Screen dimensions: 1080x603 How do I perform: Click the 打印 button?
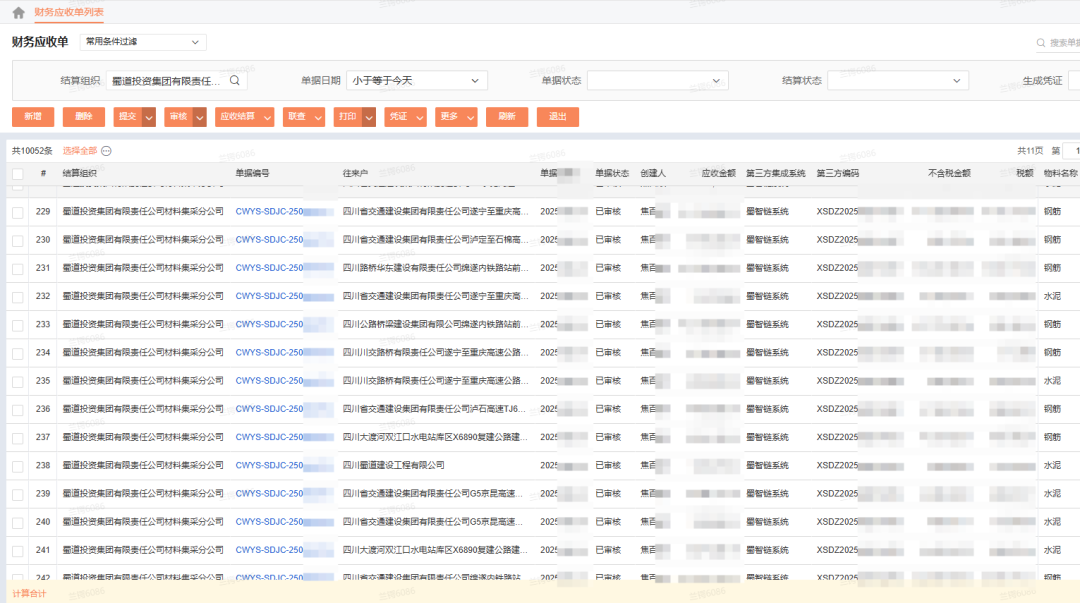pyautogui.click(x=349, y=117)
